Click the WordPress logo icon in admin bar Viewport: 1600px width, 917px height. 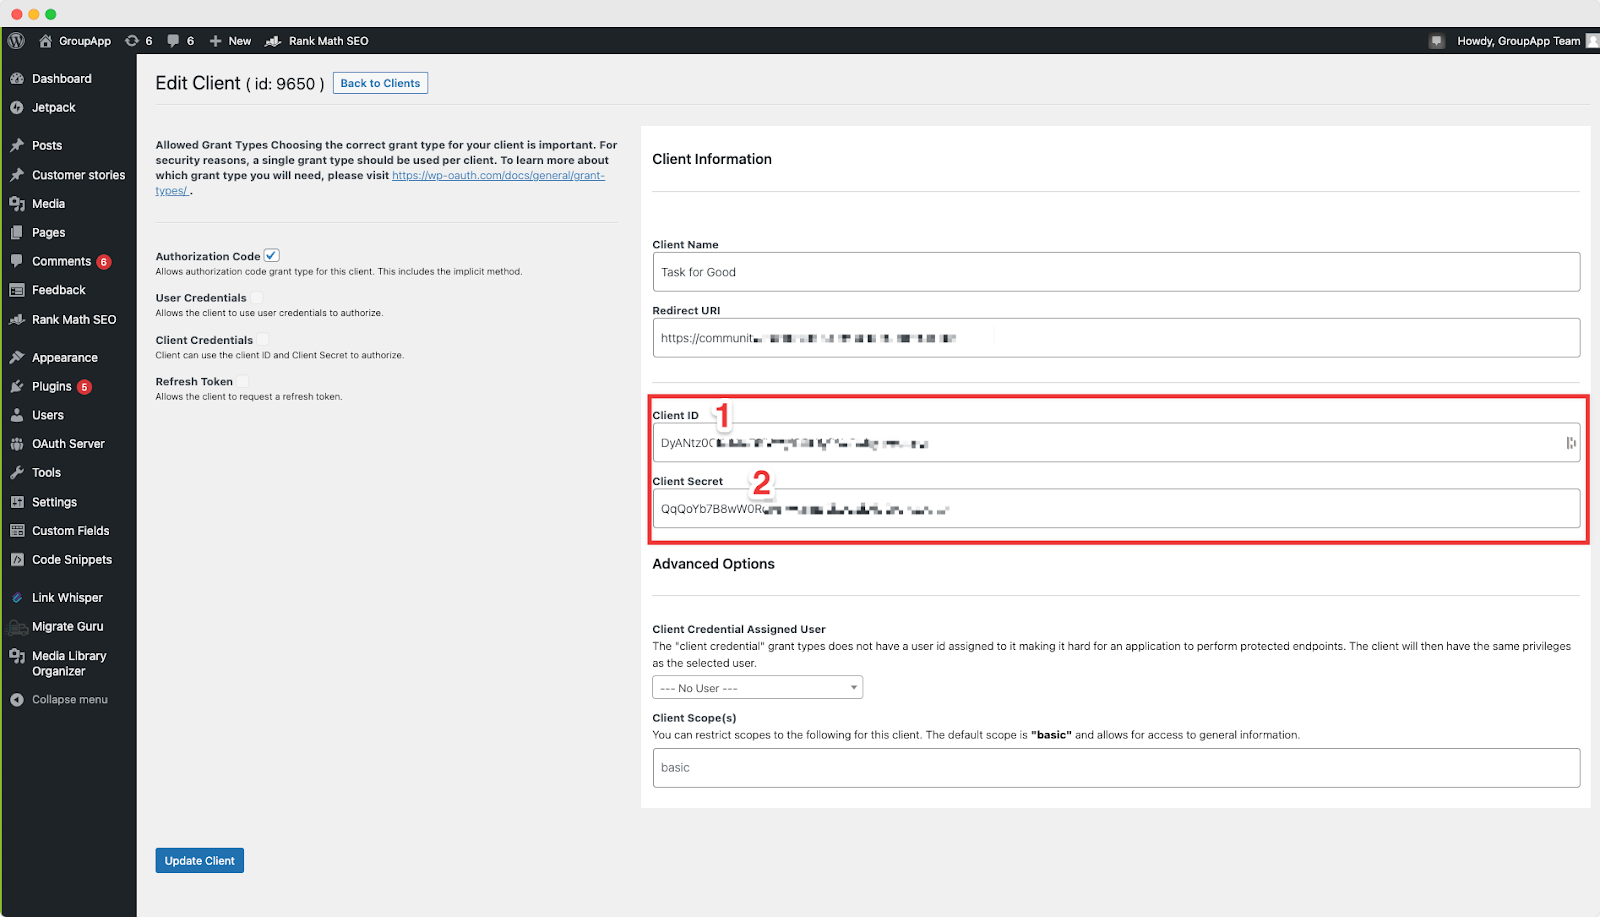[16, 41]
